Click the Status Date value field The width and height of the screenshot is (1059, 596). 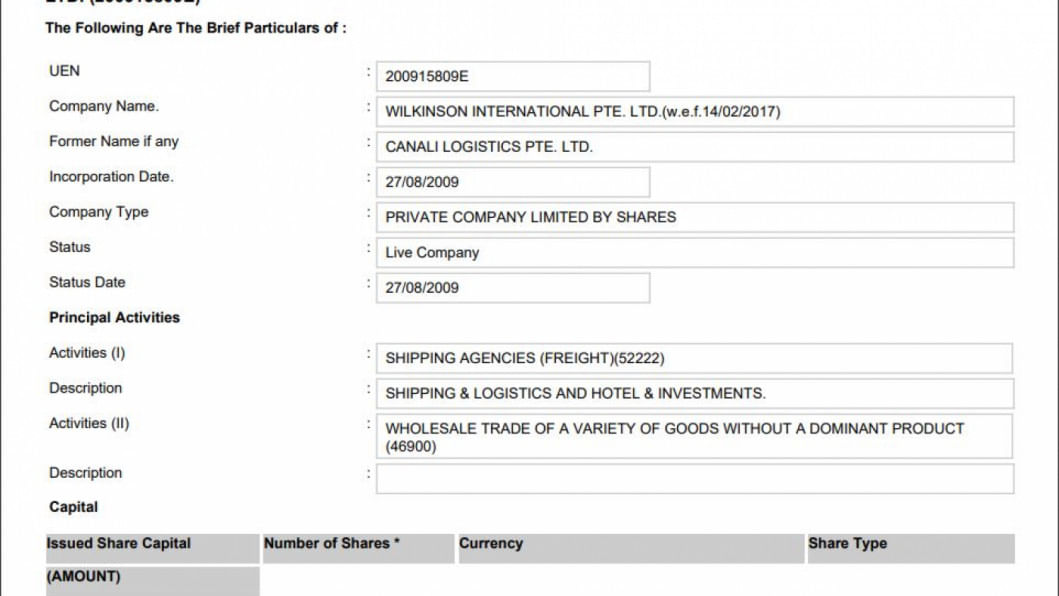[x=512, y=288]
